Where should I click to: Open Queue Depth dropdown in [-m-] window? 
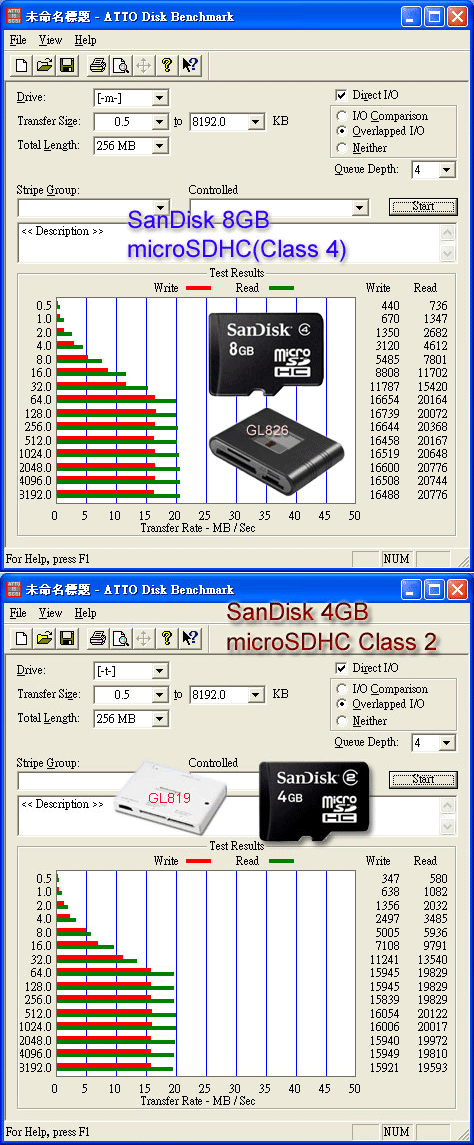click(448, 170)
